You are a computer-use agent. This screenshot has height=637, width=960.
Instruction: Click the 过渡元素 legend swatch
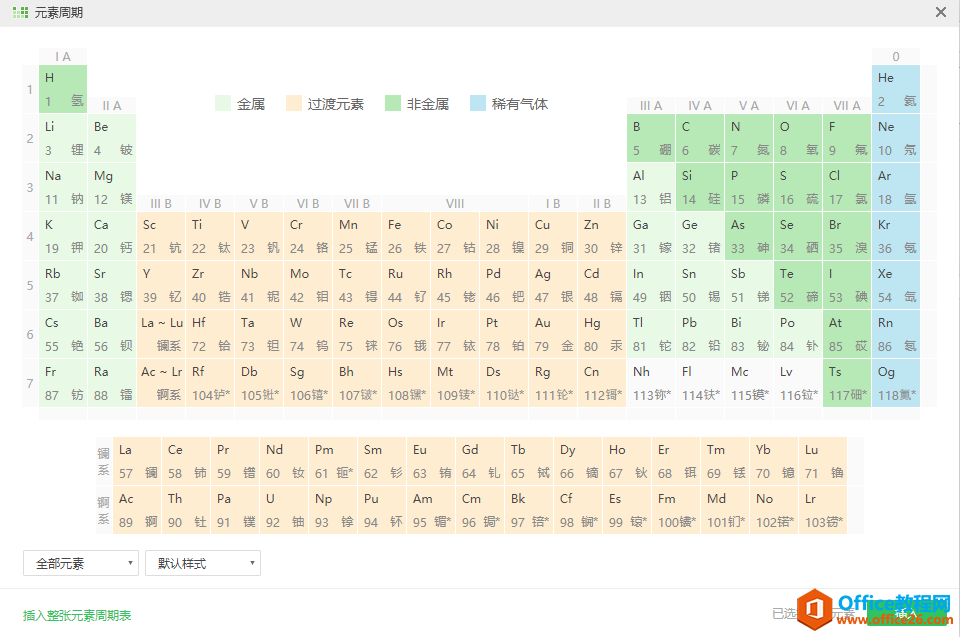(294, 104)
